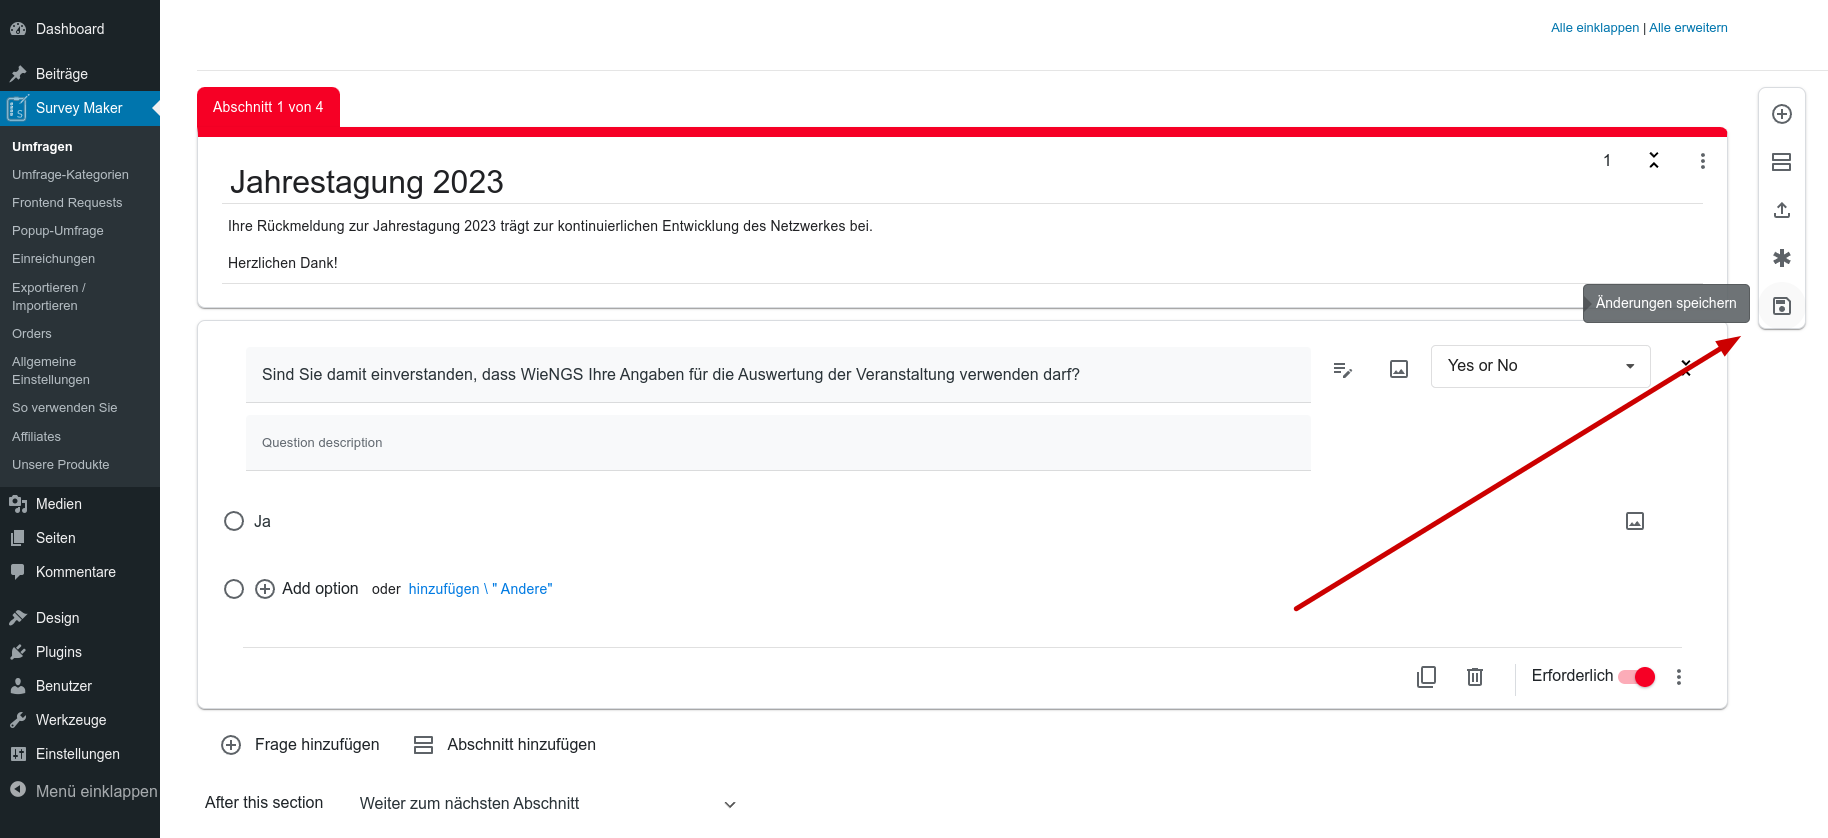Duplicate the question with the copy icon
Image resolution: width=1828 pixels, height=838 pixels.
[1426, 677]
